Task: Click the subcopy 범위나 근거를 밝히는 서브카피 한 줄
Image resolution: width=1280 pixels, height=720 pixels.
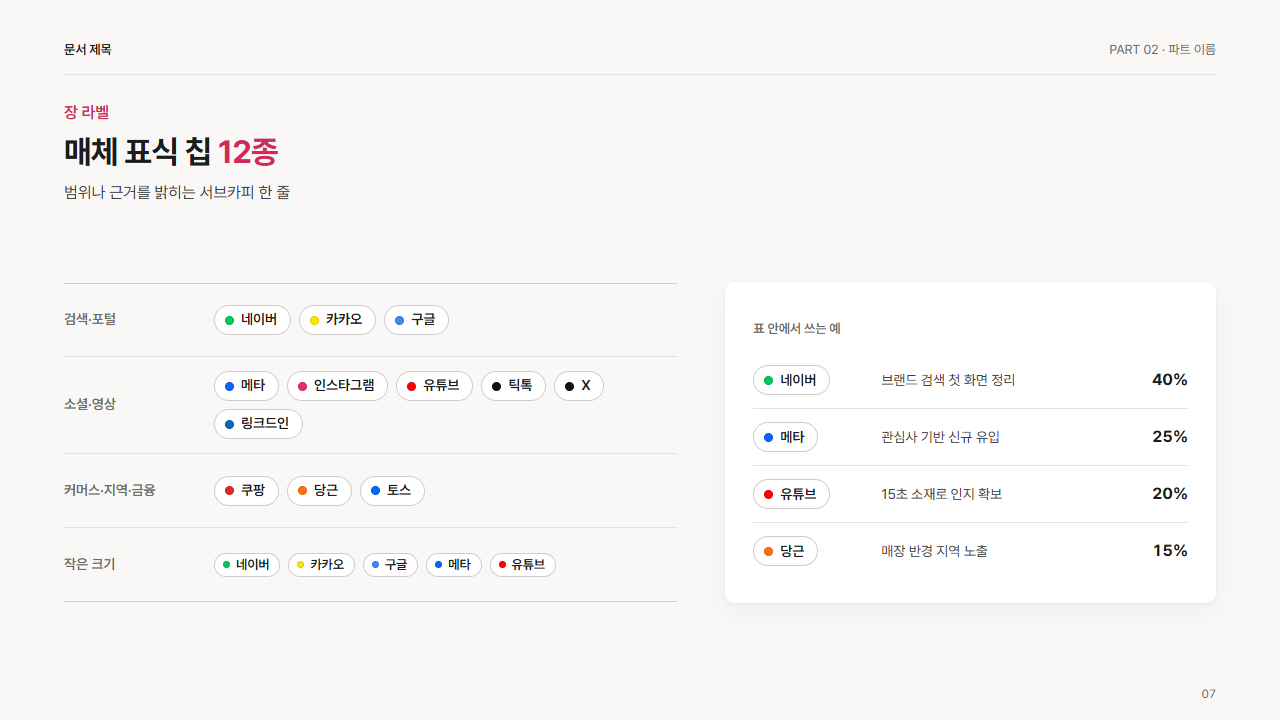Action: click(x=177, y=192)
